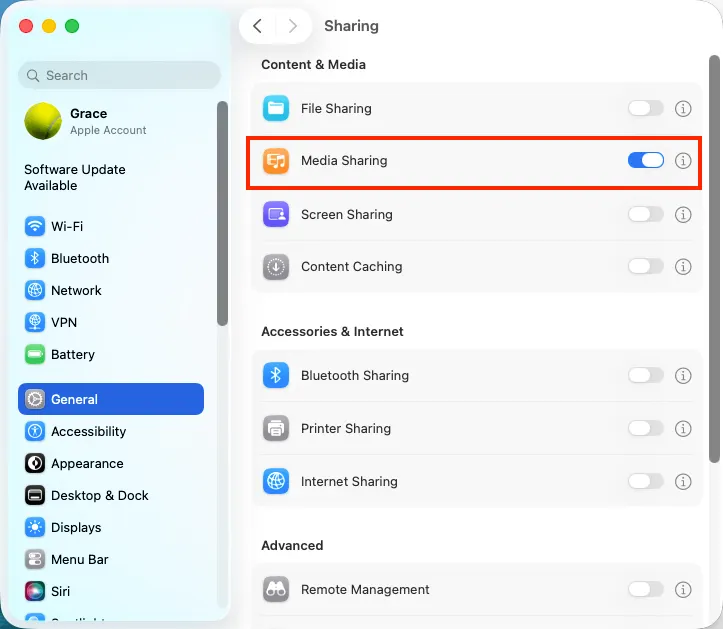Click the Remote Management label
The image size is (723, 629).
(x=365, y=589)
